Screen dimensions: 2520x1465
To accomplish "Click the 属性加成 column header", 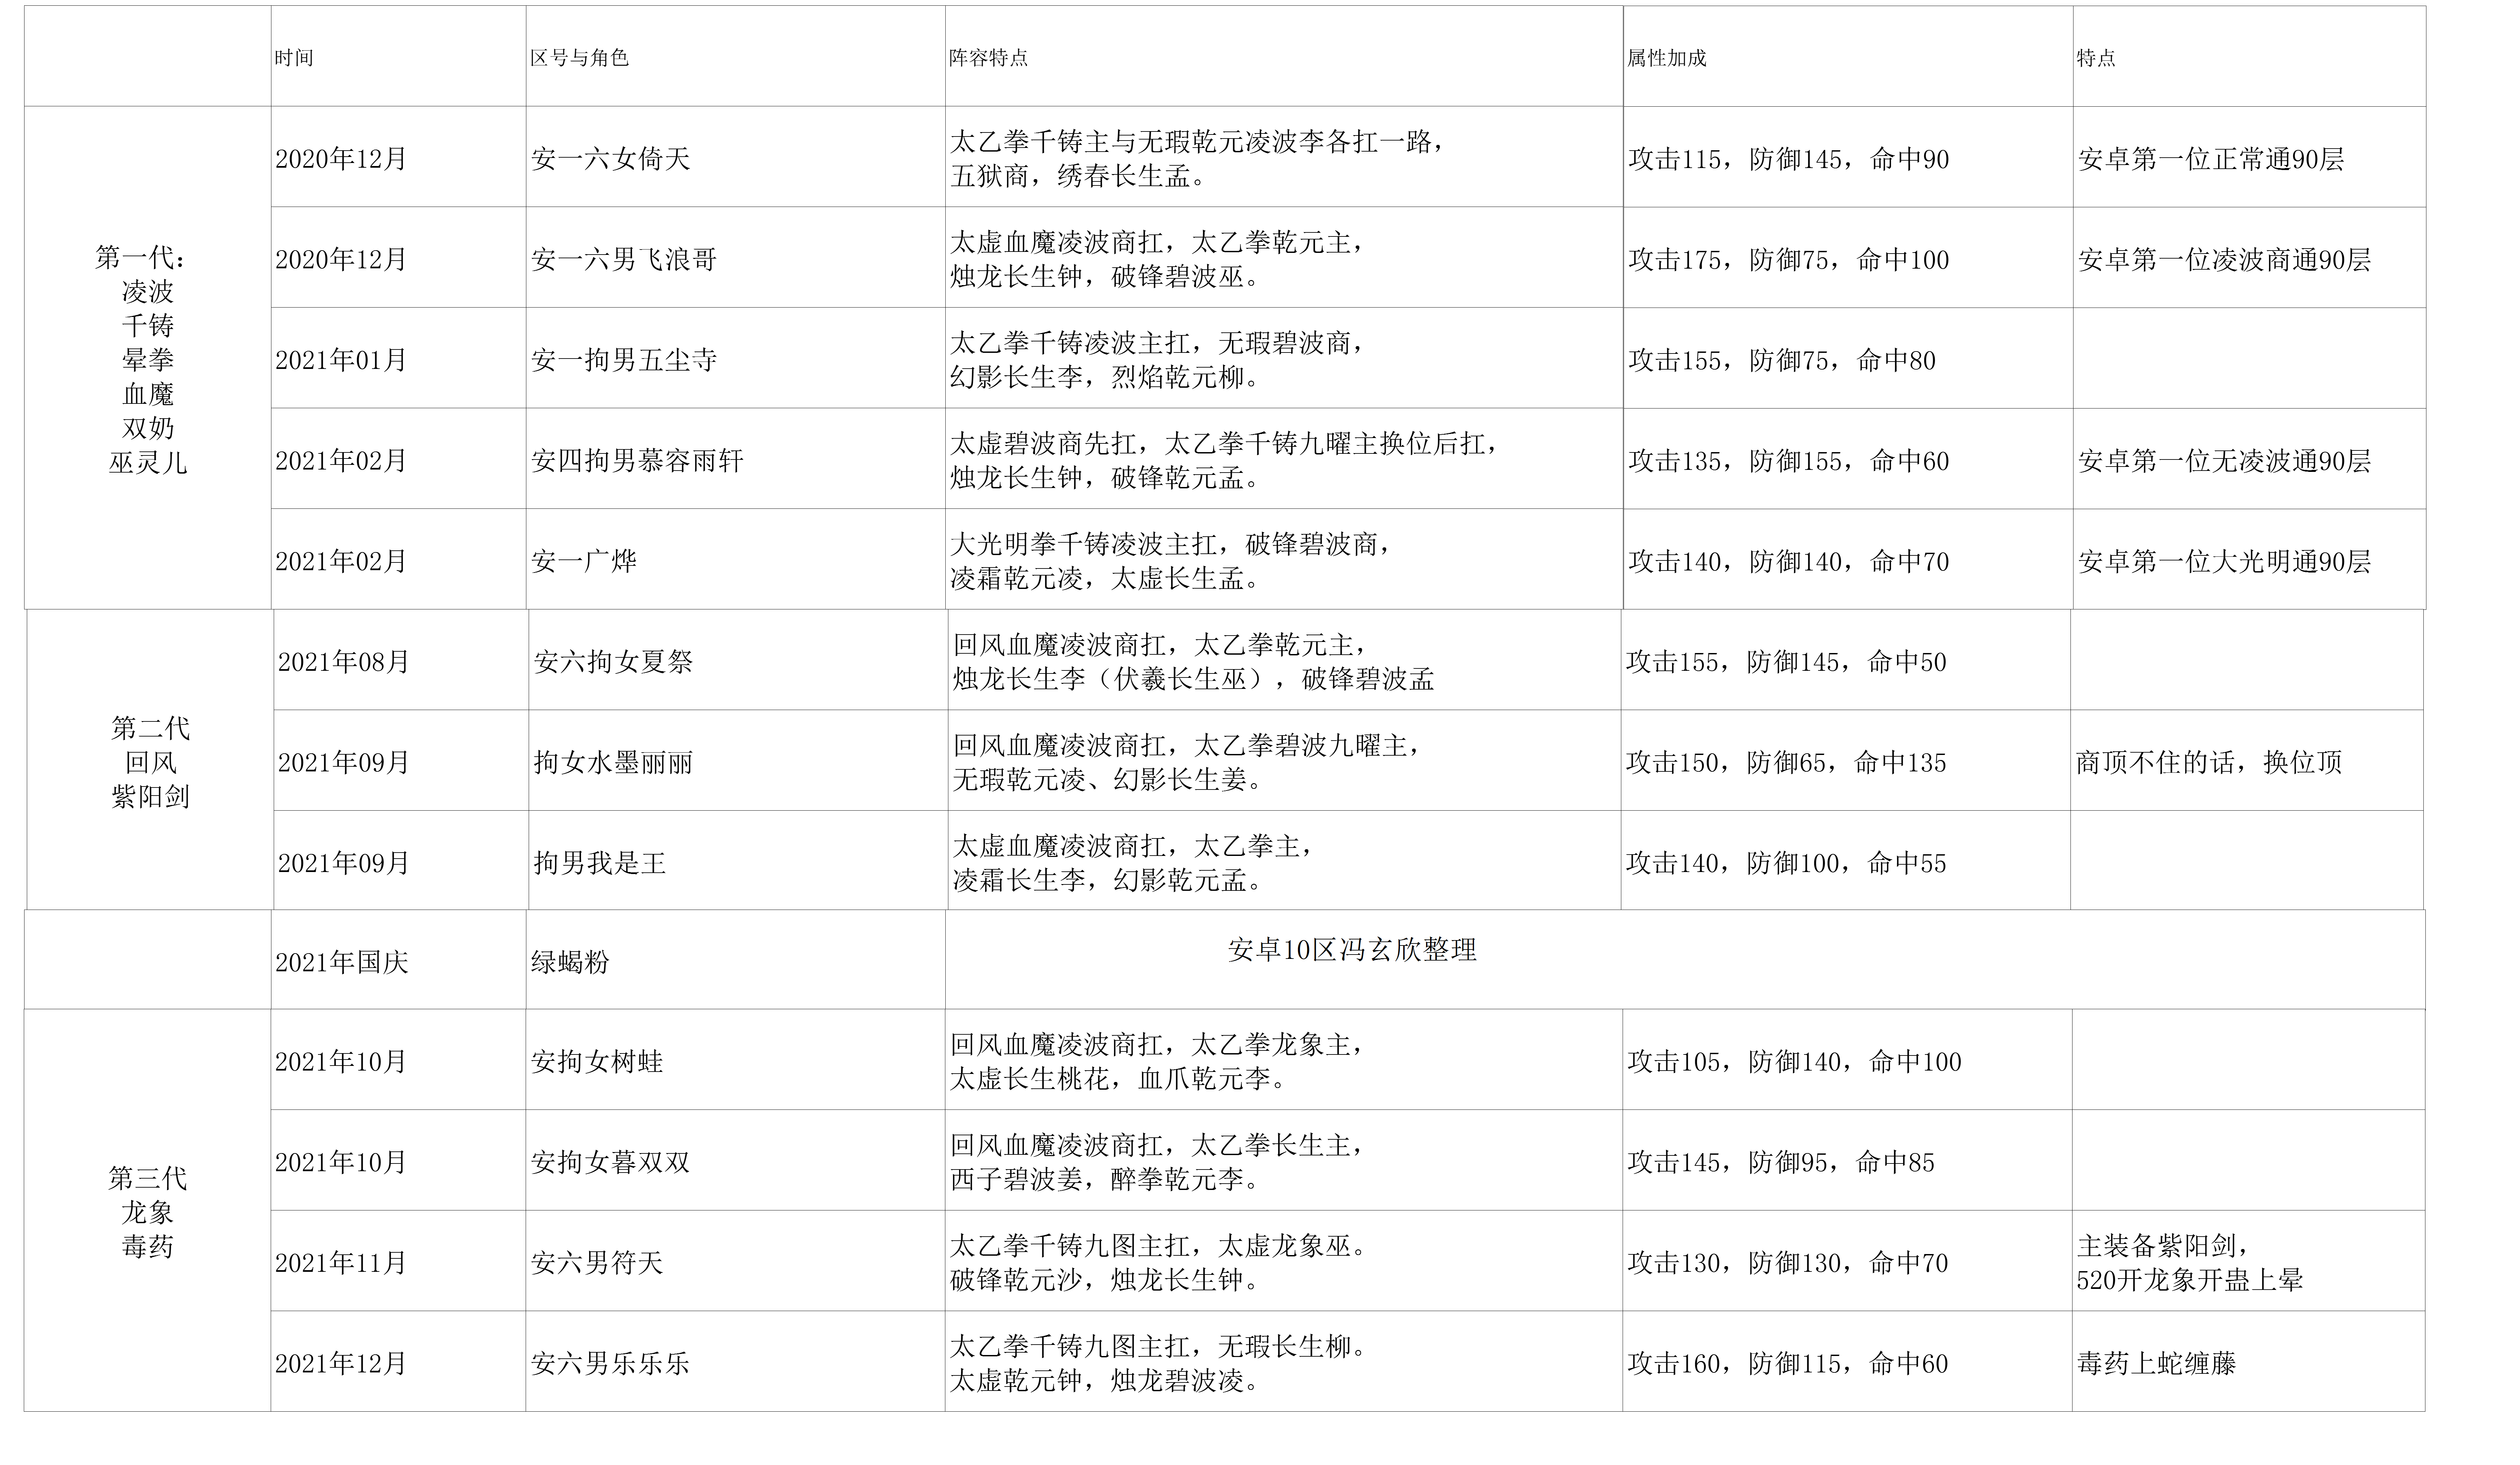I will click(1848, 56).
